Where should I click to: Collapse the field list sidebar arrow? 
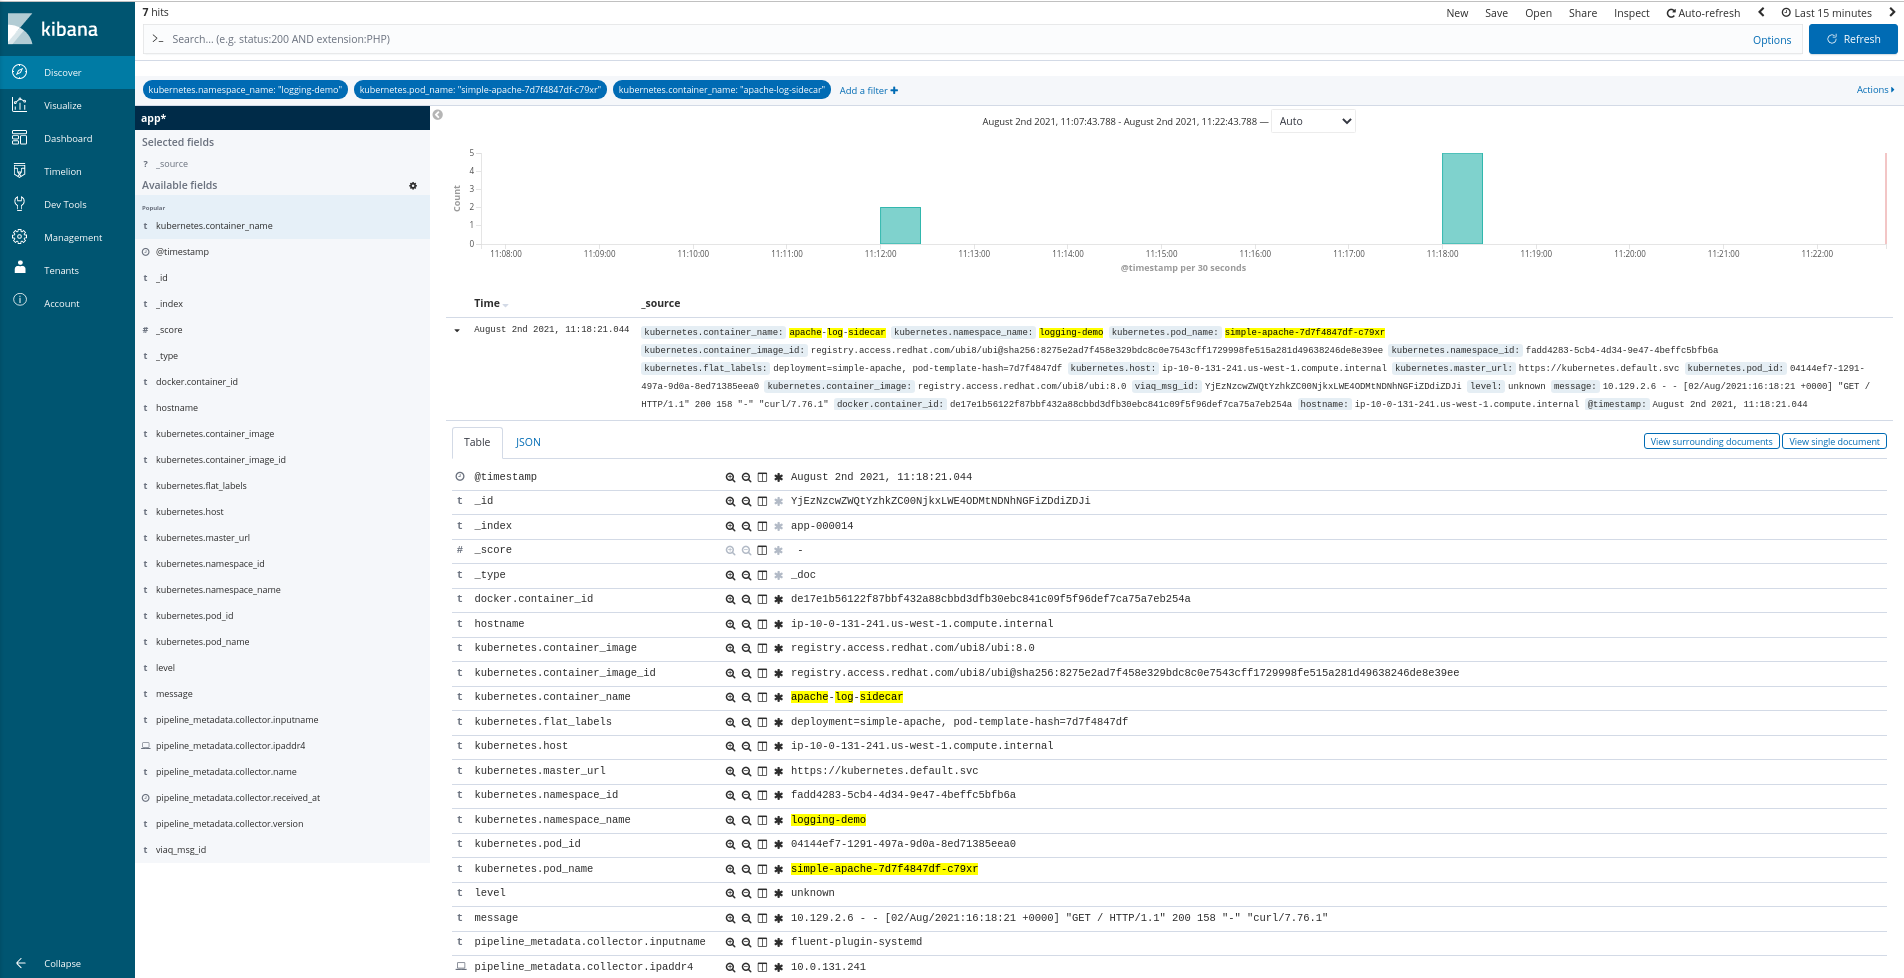click(x=438, y=115)
